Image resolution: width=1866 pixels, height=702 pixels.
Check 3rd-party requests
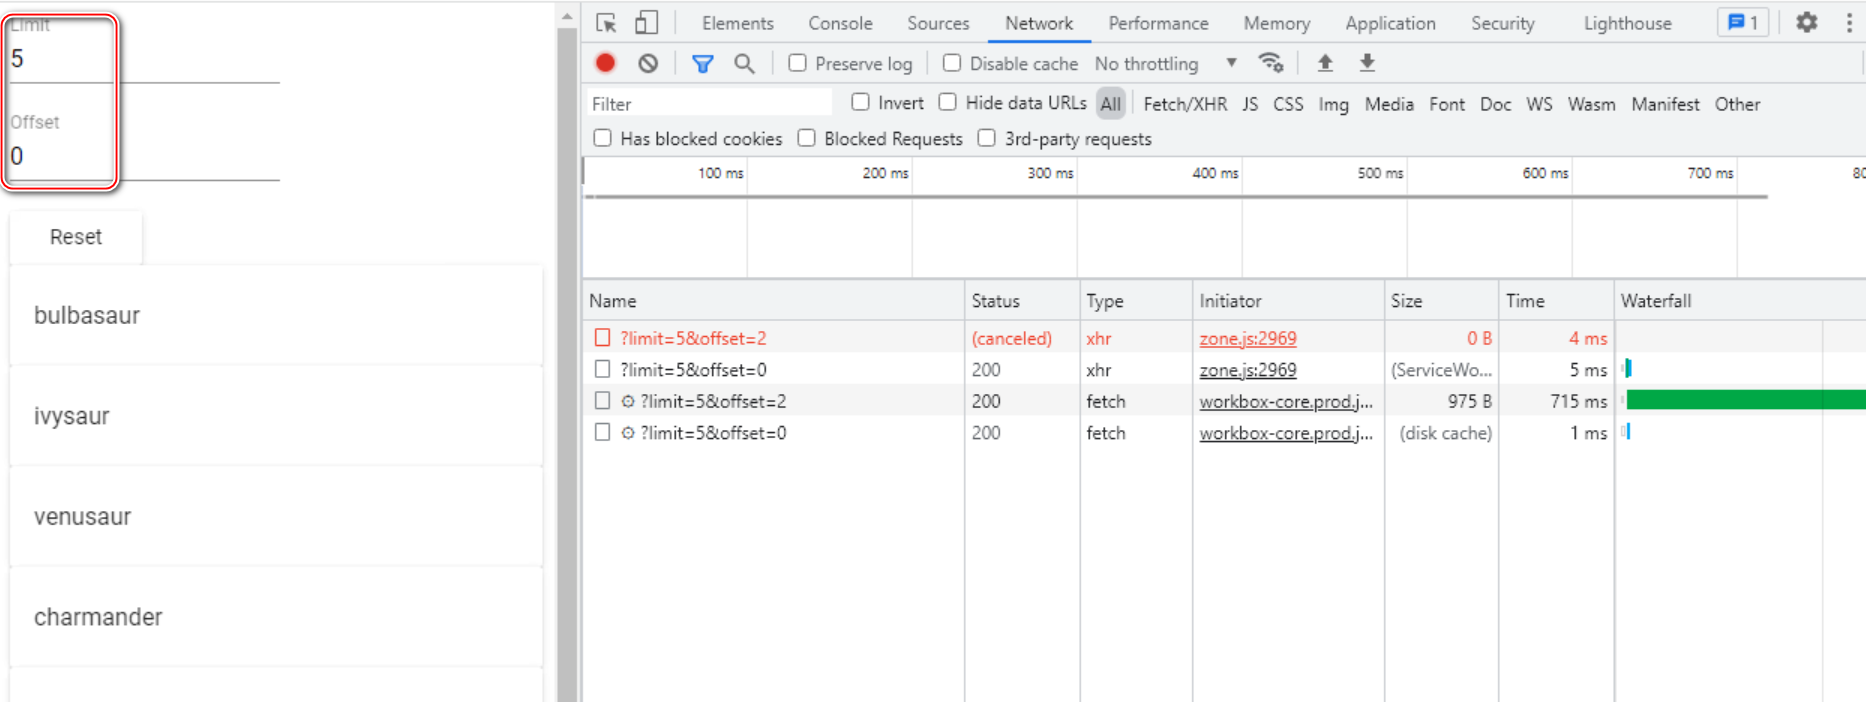click(986, 138)
